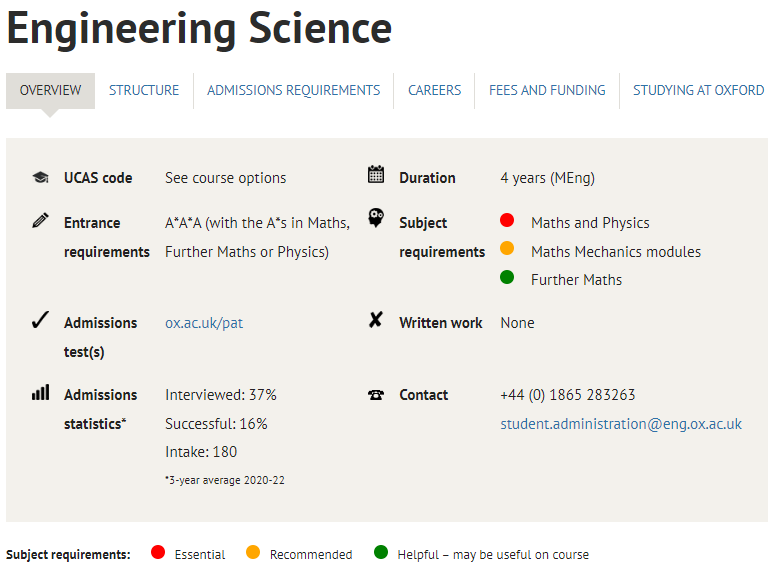The image size is (772, 571).
Task: Click the head Subject requirements icon
Action: point(376,218)
